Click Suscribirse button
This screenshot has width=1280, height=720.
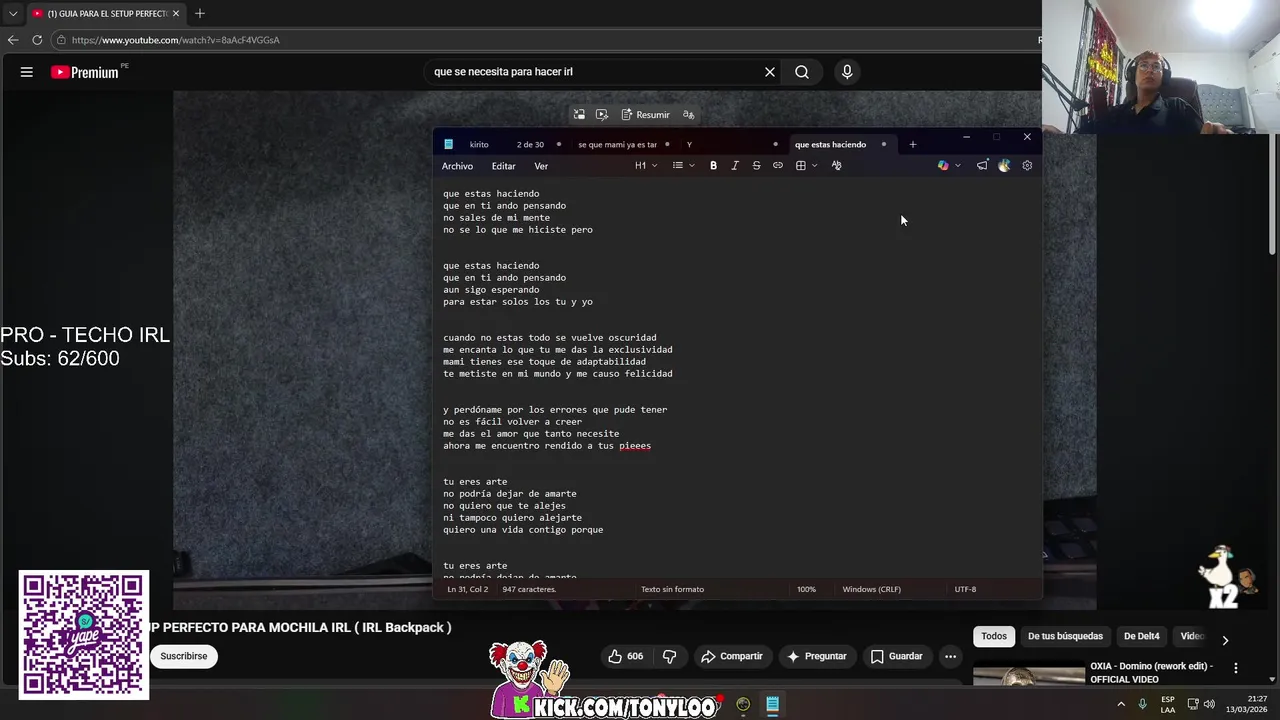click(184, 656)
